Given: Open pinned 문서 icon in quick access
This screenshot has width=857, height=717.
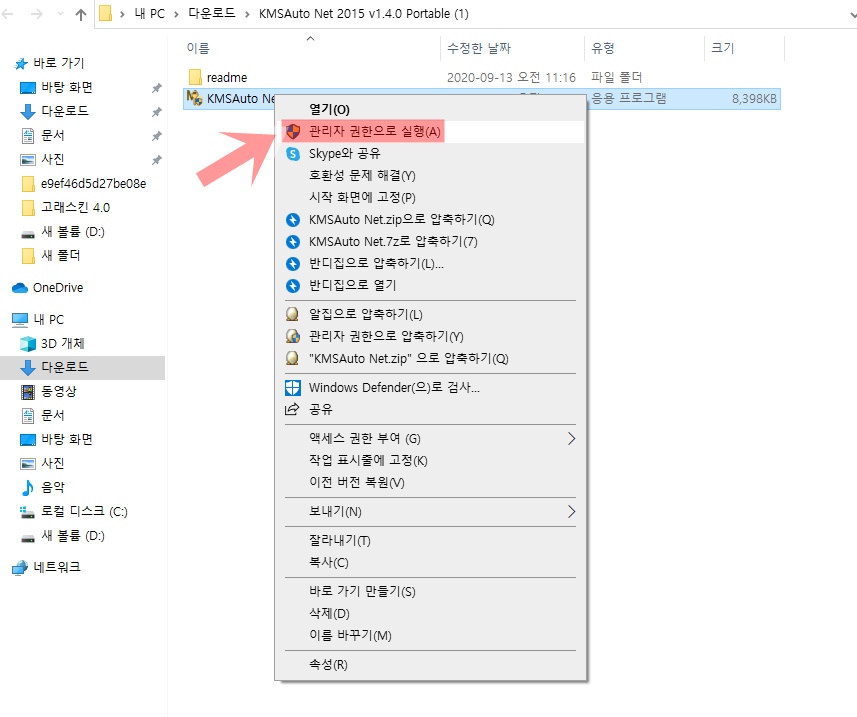Looking at the screenshot, I should tap(28, 136).
